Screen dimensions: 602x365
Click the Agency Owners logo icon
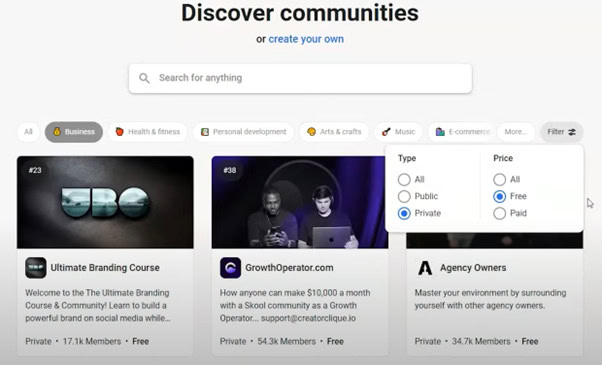pyautogui.click(x=425, y=268)
